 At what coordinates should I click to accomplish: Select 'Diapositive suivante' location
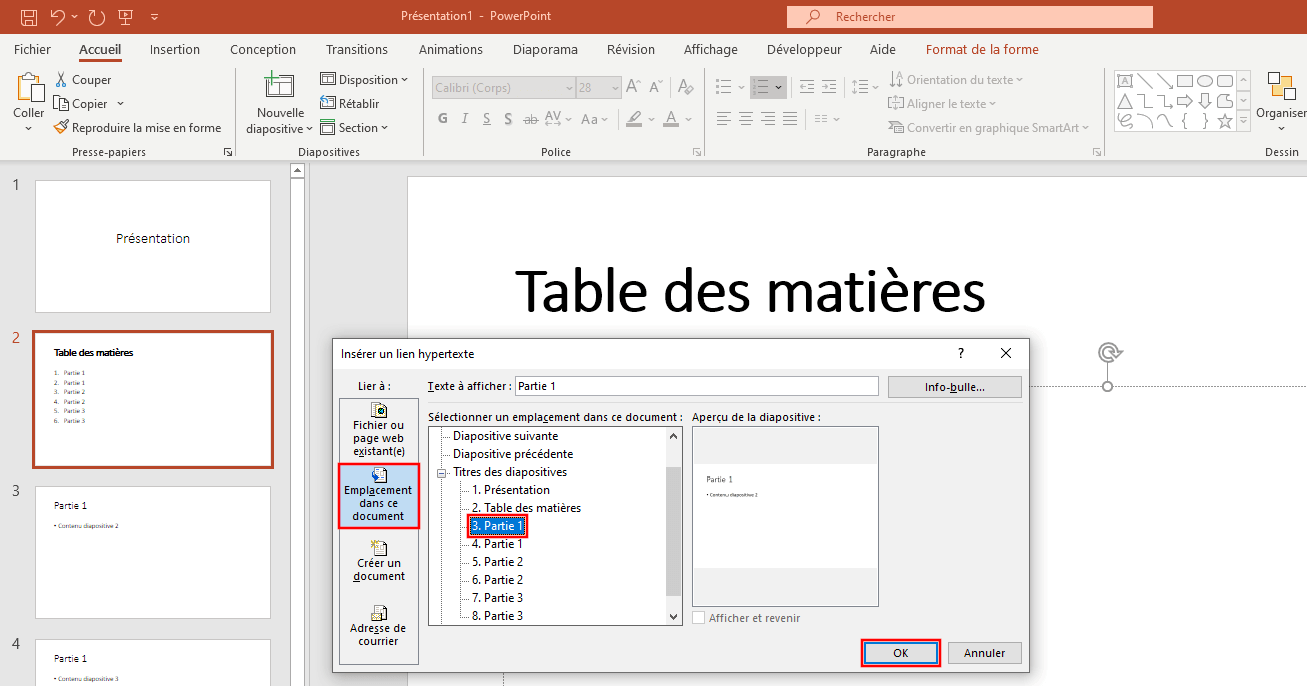coord(505,436)
